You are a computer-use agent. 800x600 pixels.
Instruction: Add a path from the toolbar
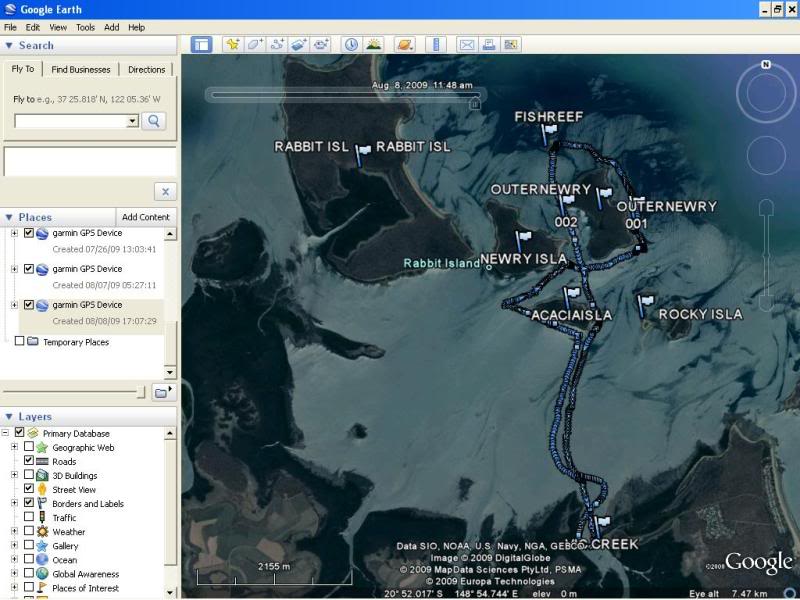pyautogui.click(x=277, y=45)
